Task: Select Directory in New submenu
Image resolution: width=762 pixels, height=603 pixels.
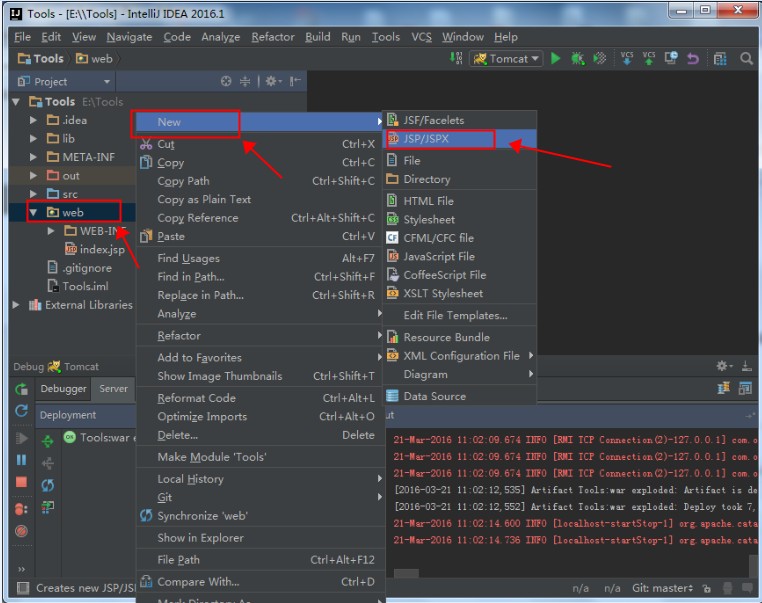Action: (x=460, y=179)
